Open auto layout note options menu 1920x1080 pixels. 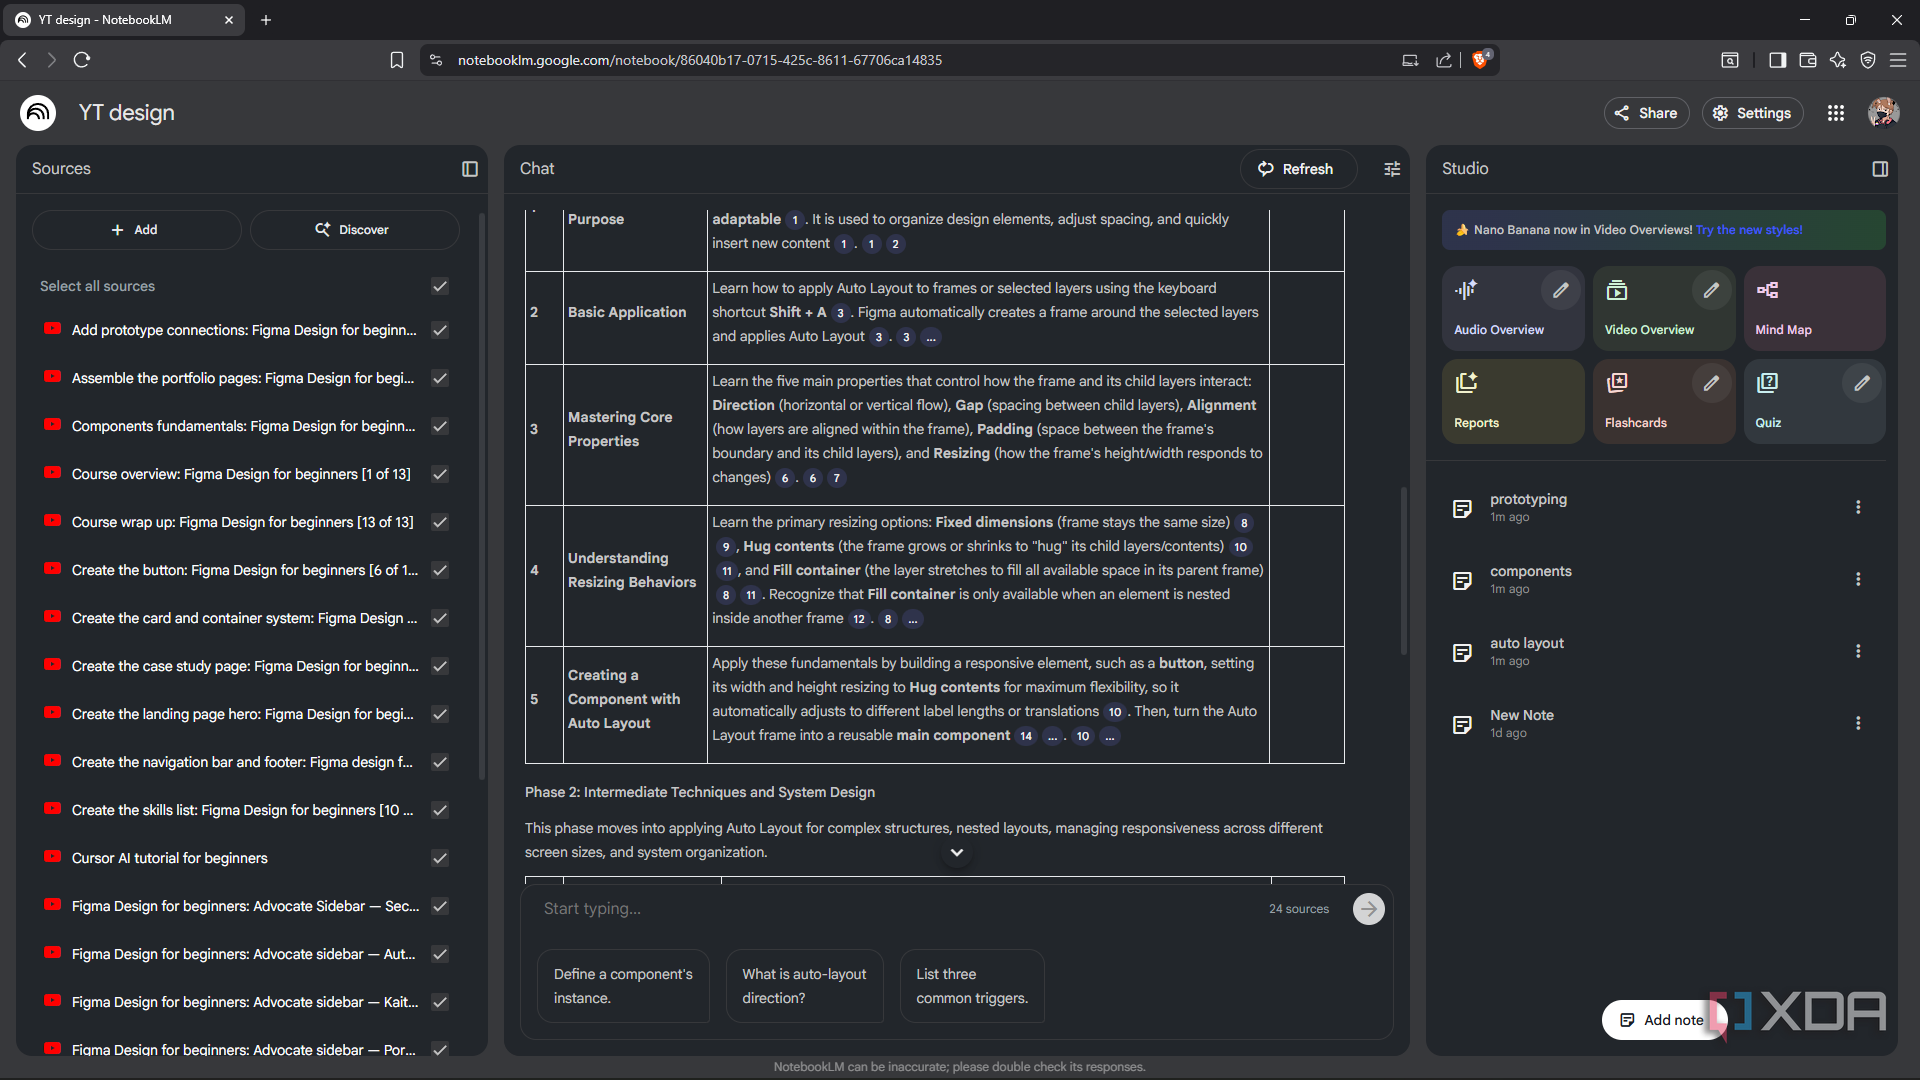(1858, 651)
